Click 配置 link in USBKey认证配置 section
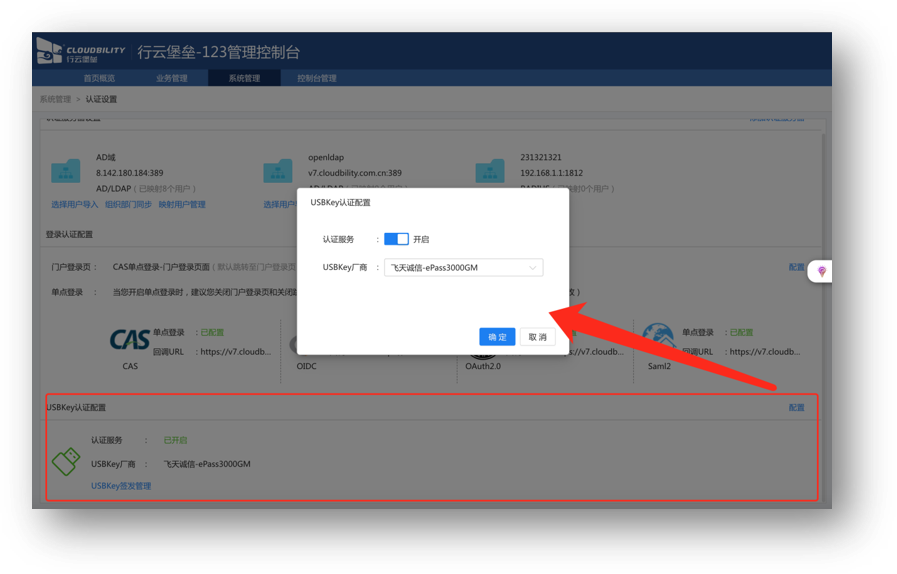Image resolution: width=897 pixels, height=574 pixels. click(x=796, y=408)
